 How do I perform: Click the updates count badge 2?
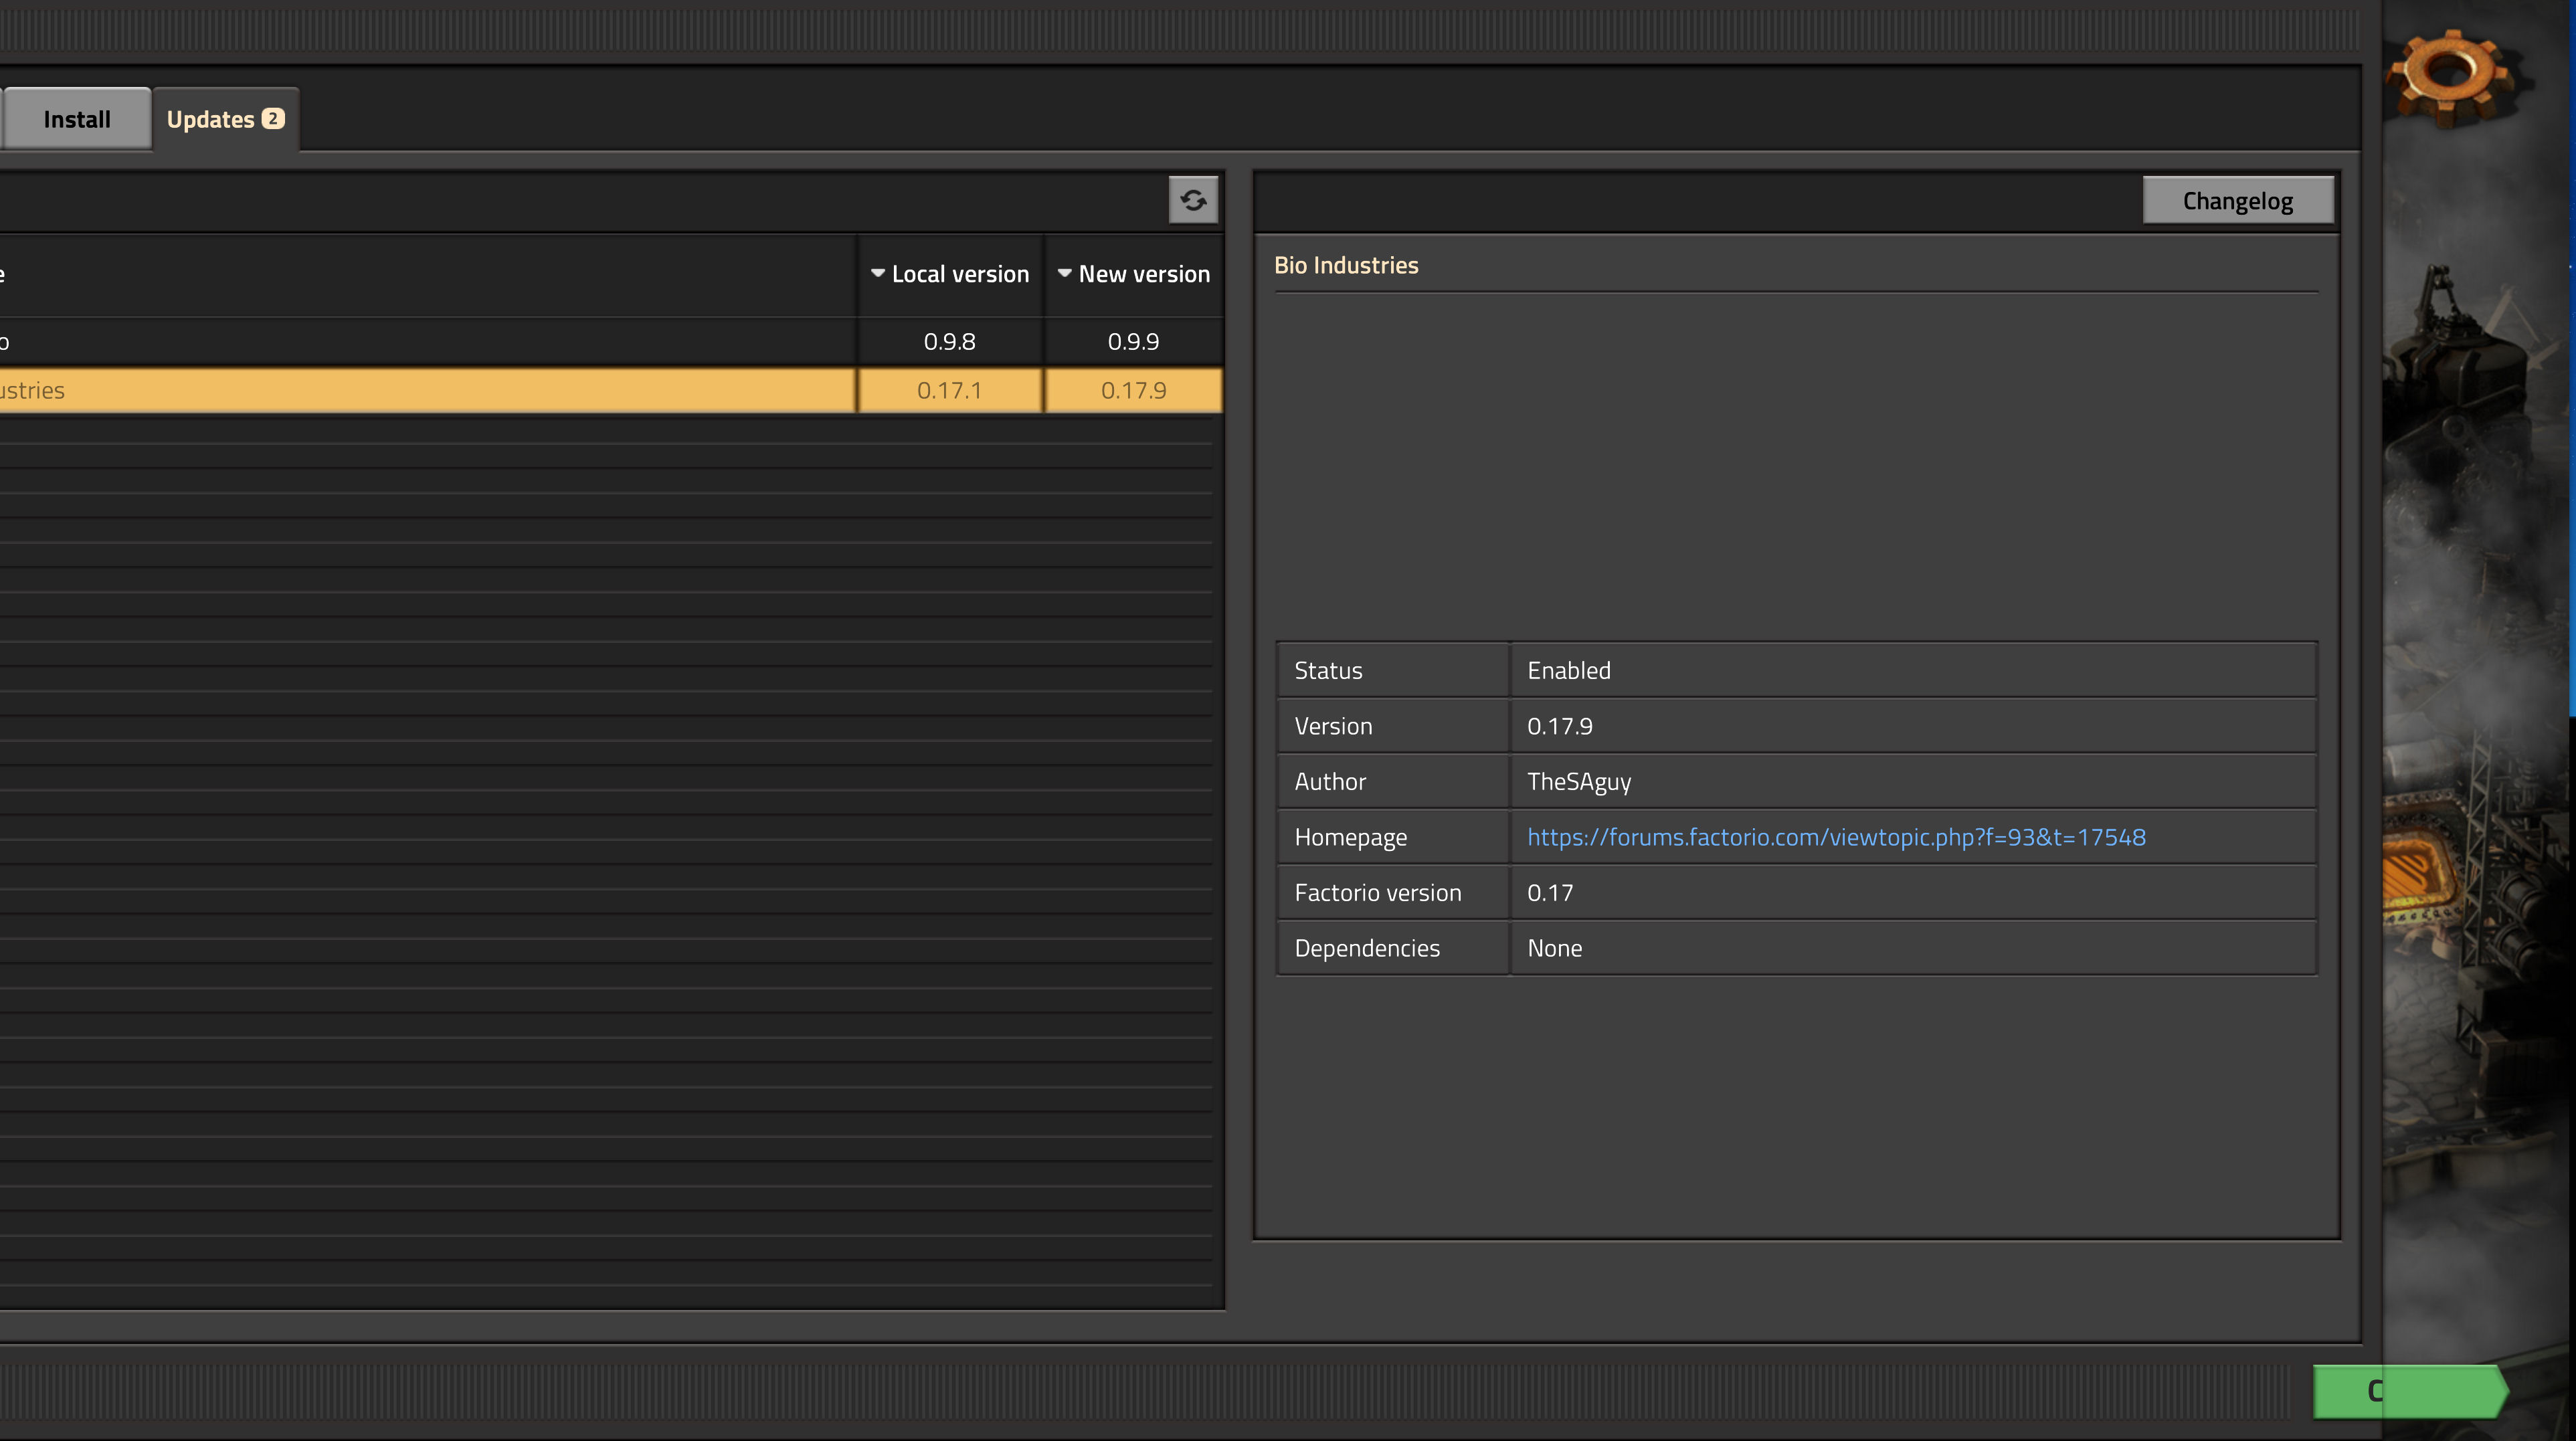point(273,119)
